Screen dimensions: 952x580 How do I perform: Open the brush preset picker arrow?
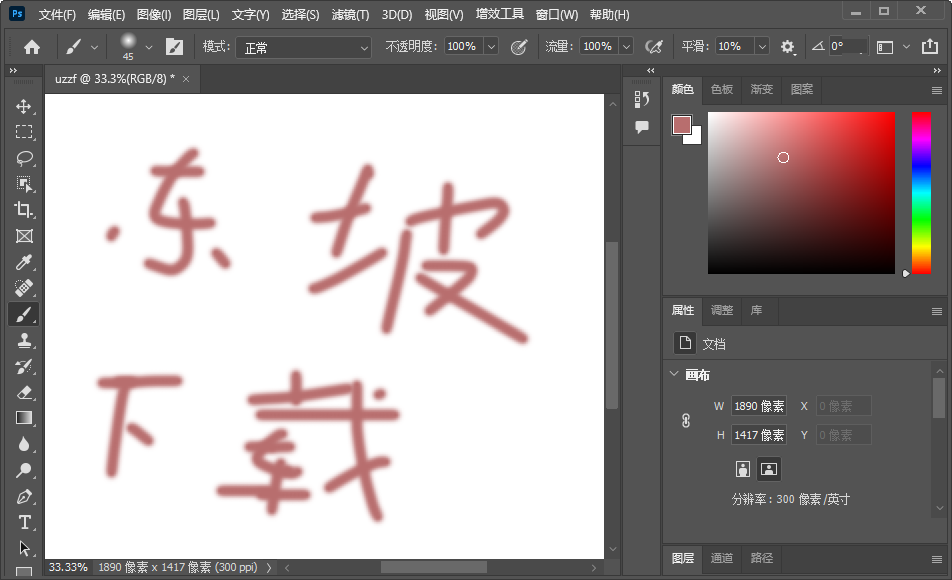(x=149, y=47)
